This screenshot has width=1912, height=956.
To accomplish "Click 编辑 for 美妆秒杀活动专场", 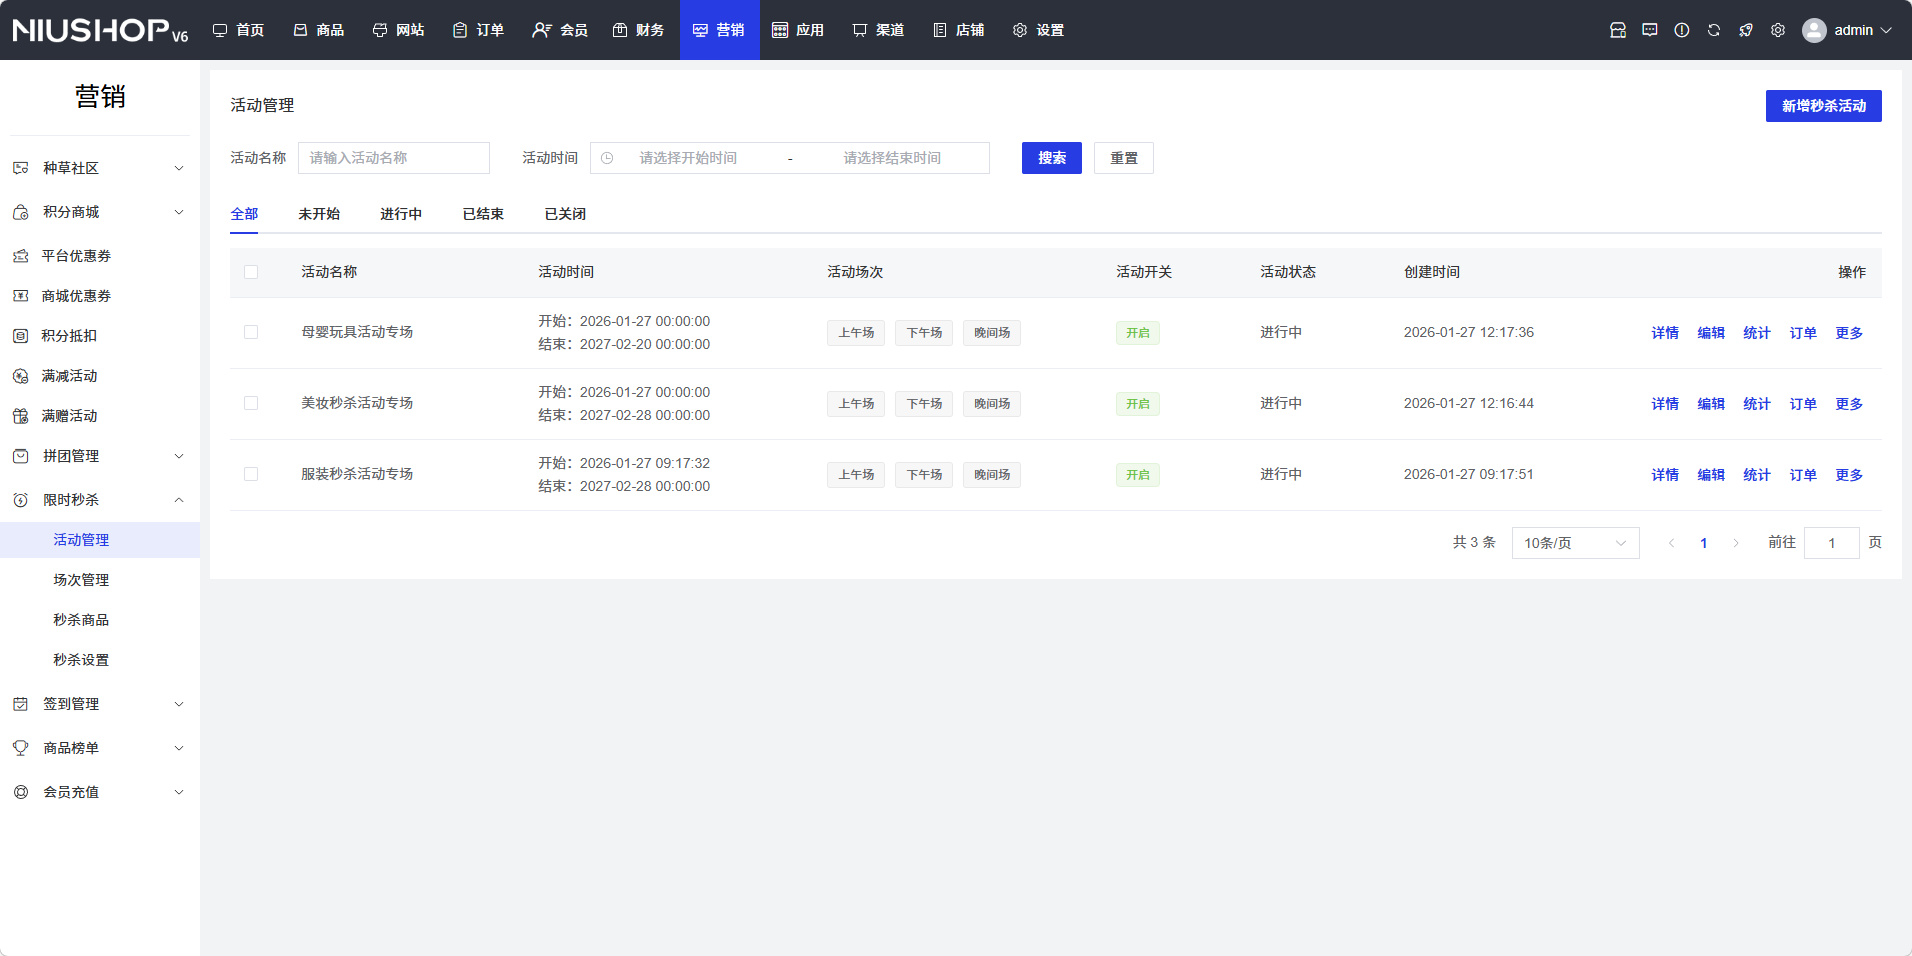I will (1710, 404).
